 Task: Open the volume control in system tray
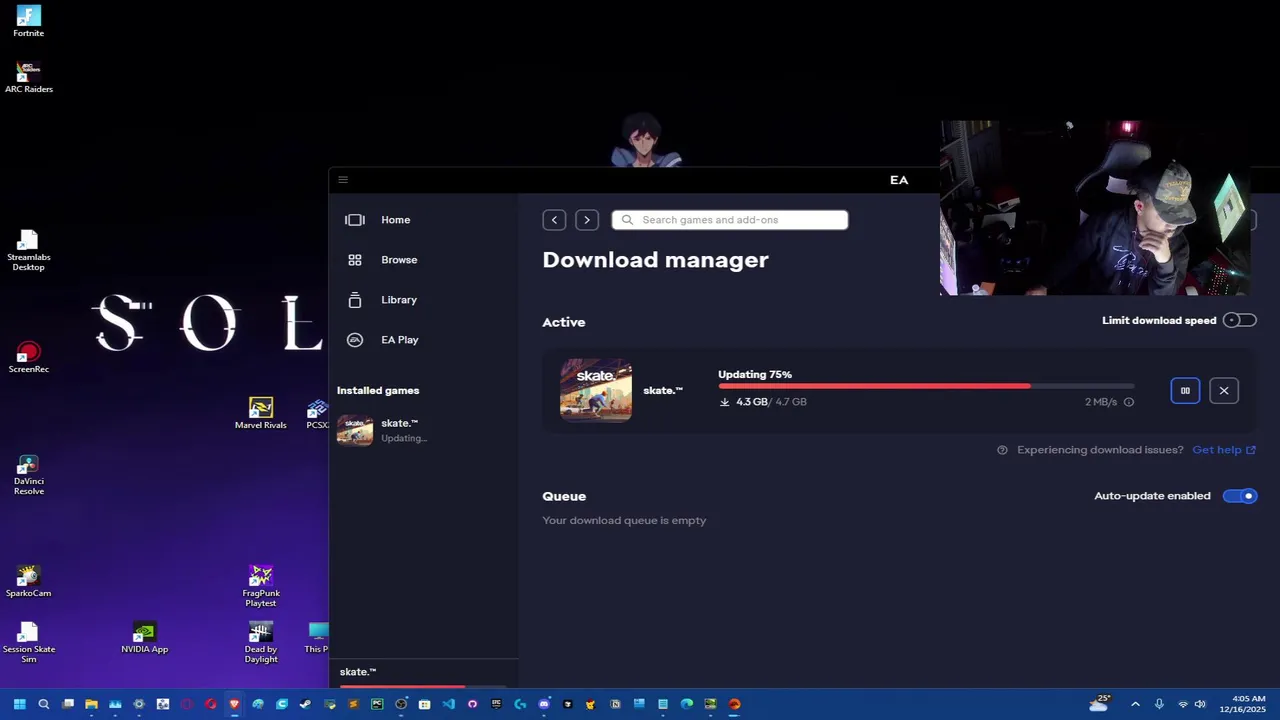1200,704
